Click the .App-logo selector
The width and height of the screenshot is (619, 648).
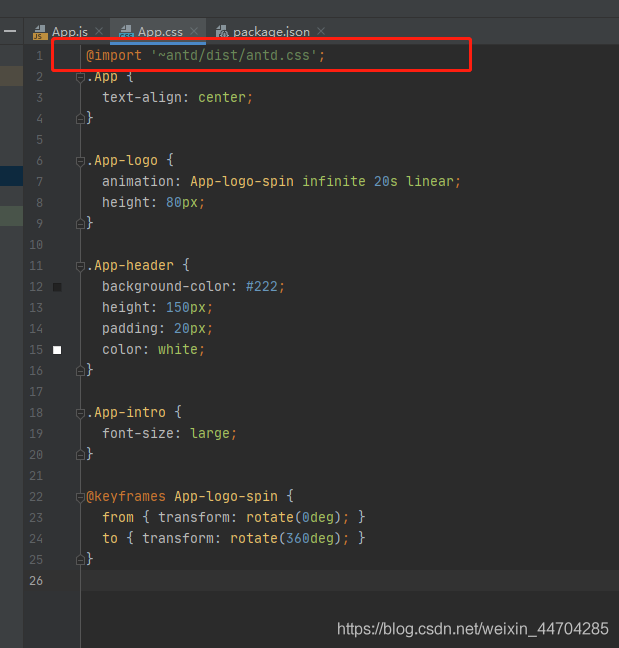(122, 161)
